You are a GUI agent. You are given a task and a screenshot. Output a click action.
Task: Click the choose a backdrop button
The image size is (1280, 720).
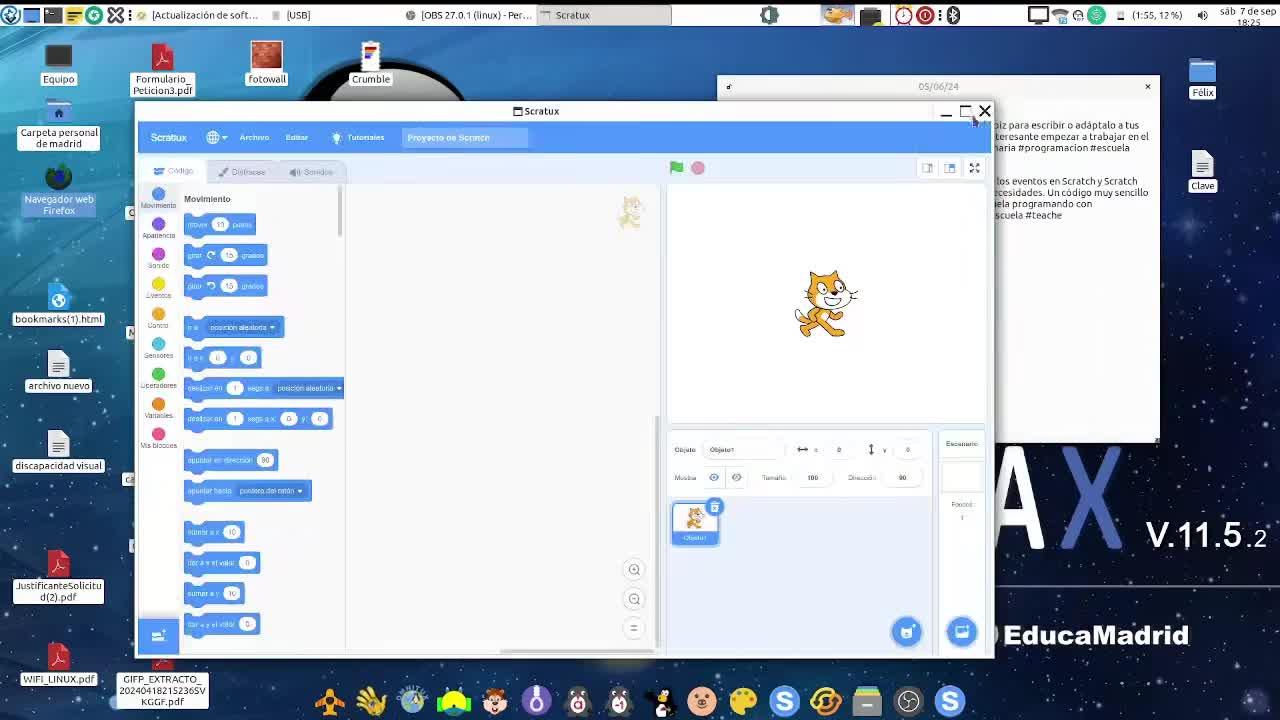click(x=962, y=631)
